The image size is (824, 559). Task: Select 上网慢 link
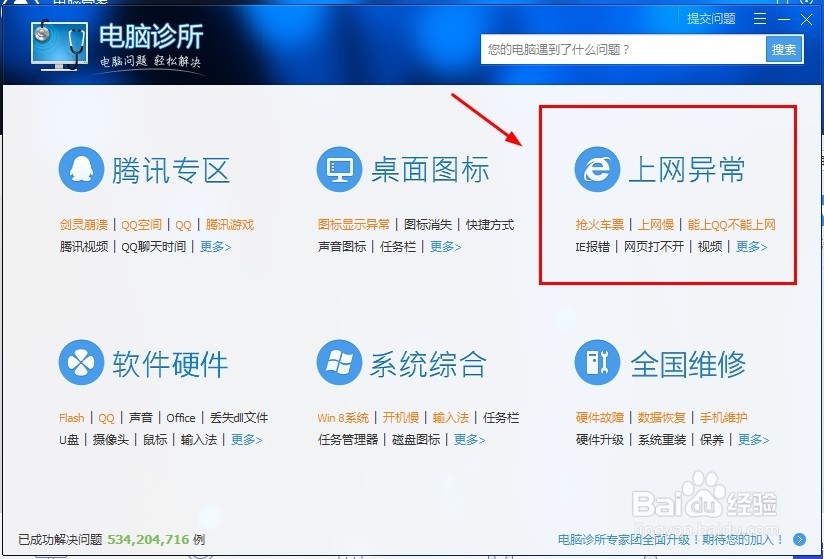tap(656, 225)
